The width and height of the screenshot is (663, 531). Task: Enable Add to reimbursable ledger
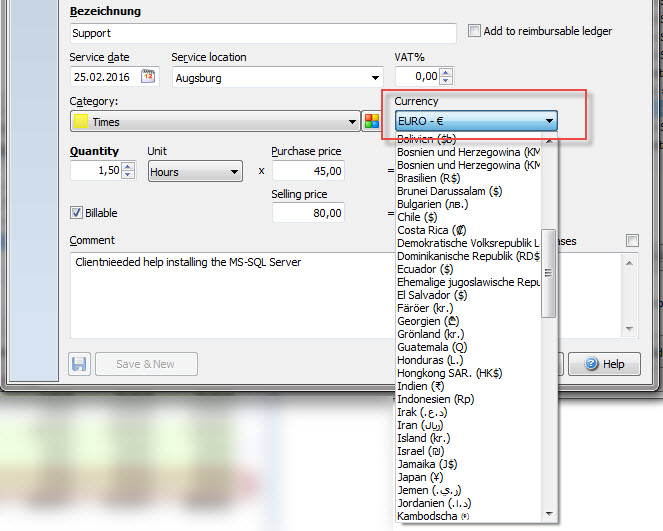click(x=474, y=31)
